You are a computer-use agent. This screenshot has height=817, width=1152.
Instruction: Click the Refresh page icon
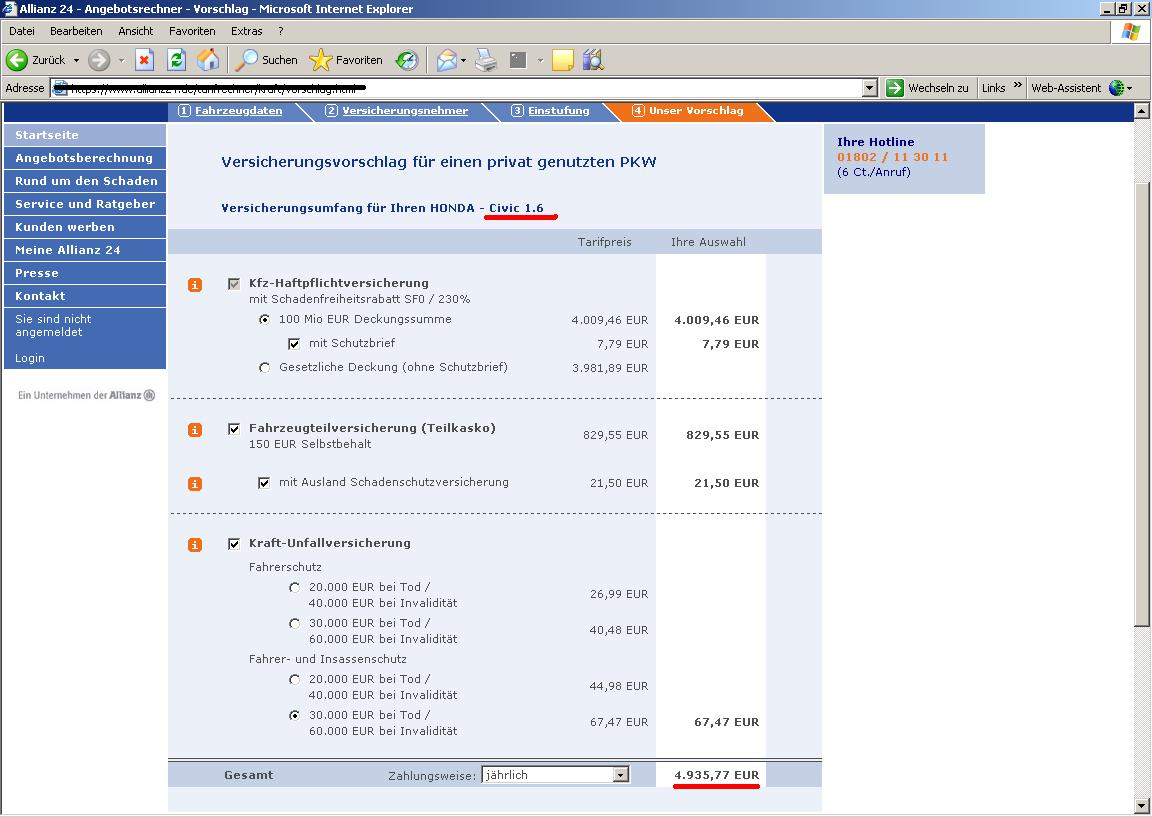[x=176, y=60]
